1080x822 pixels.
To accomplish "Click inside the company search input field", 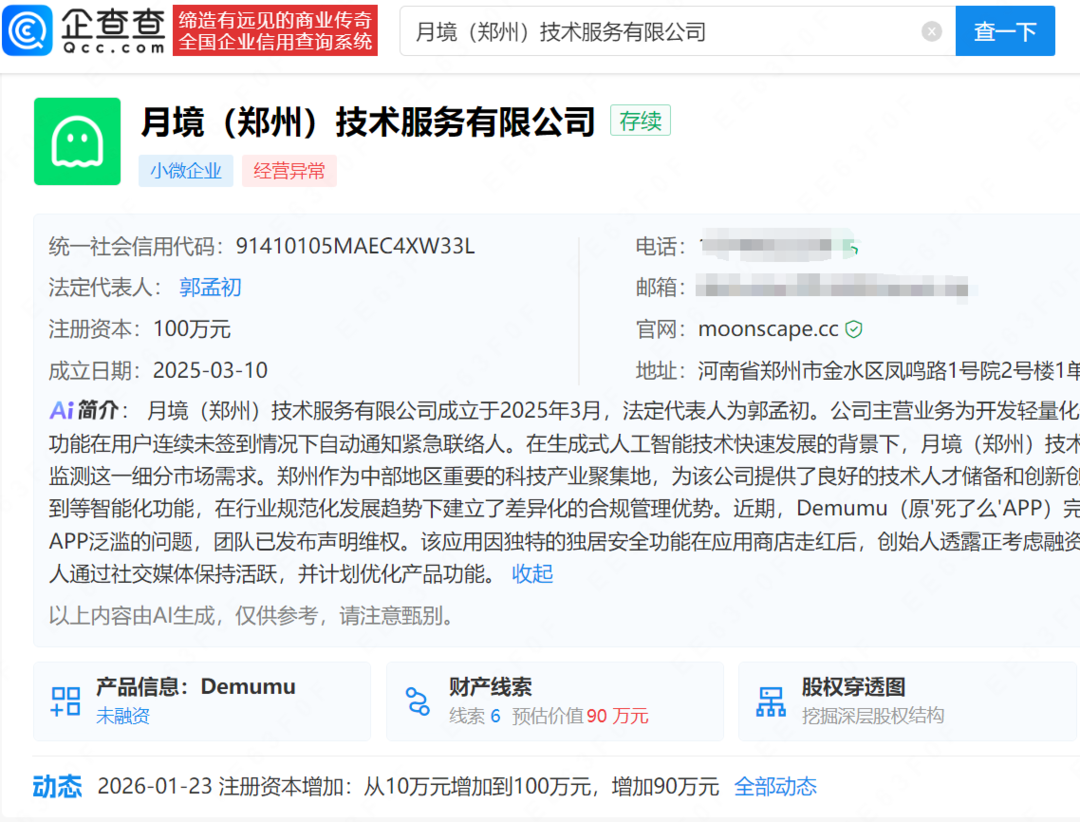I will [x=660, y=32].
